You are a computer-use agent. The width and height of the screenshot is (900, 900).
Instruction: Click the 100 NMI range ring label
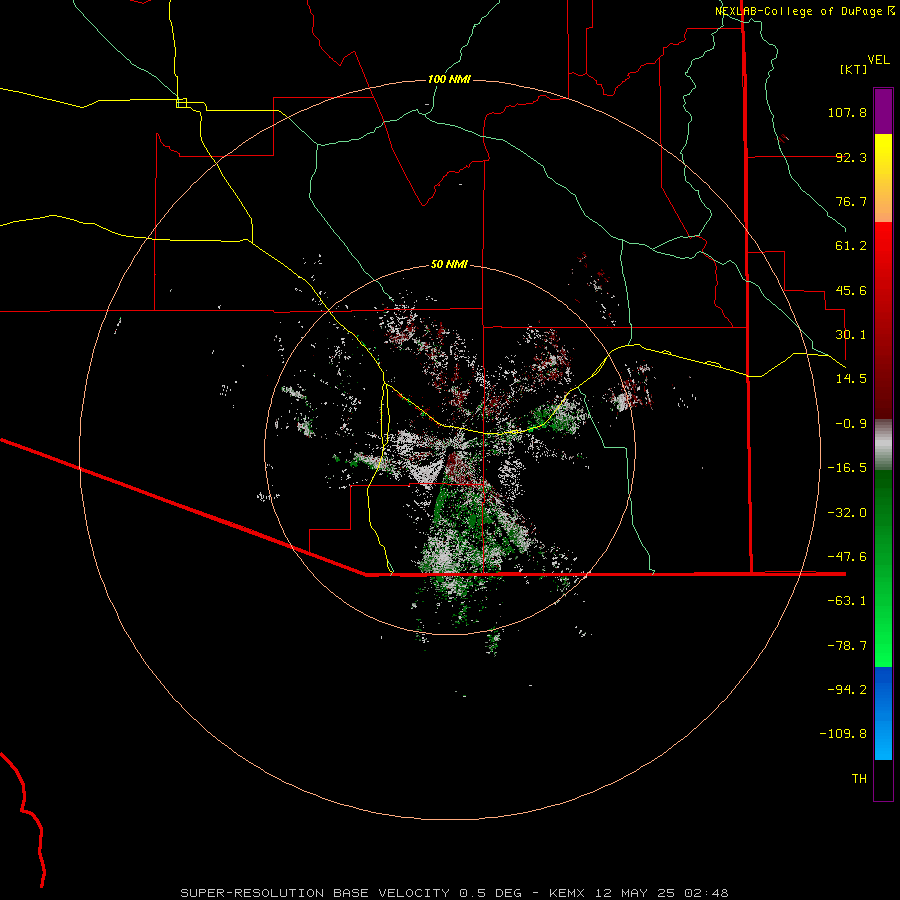pyautogui.click(x=449, y=79)
